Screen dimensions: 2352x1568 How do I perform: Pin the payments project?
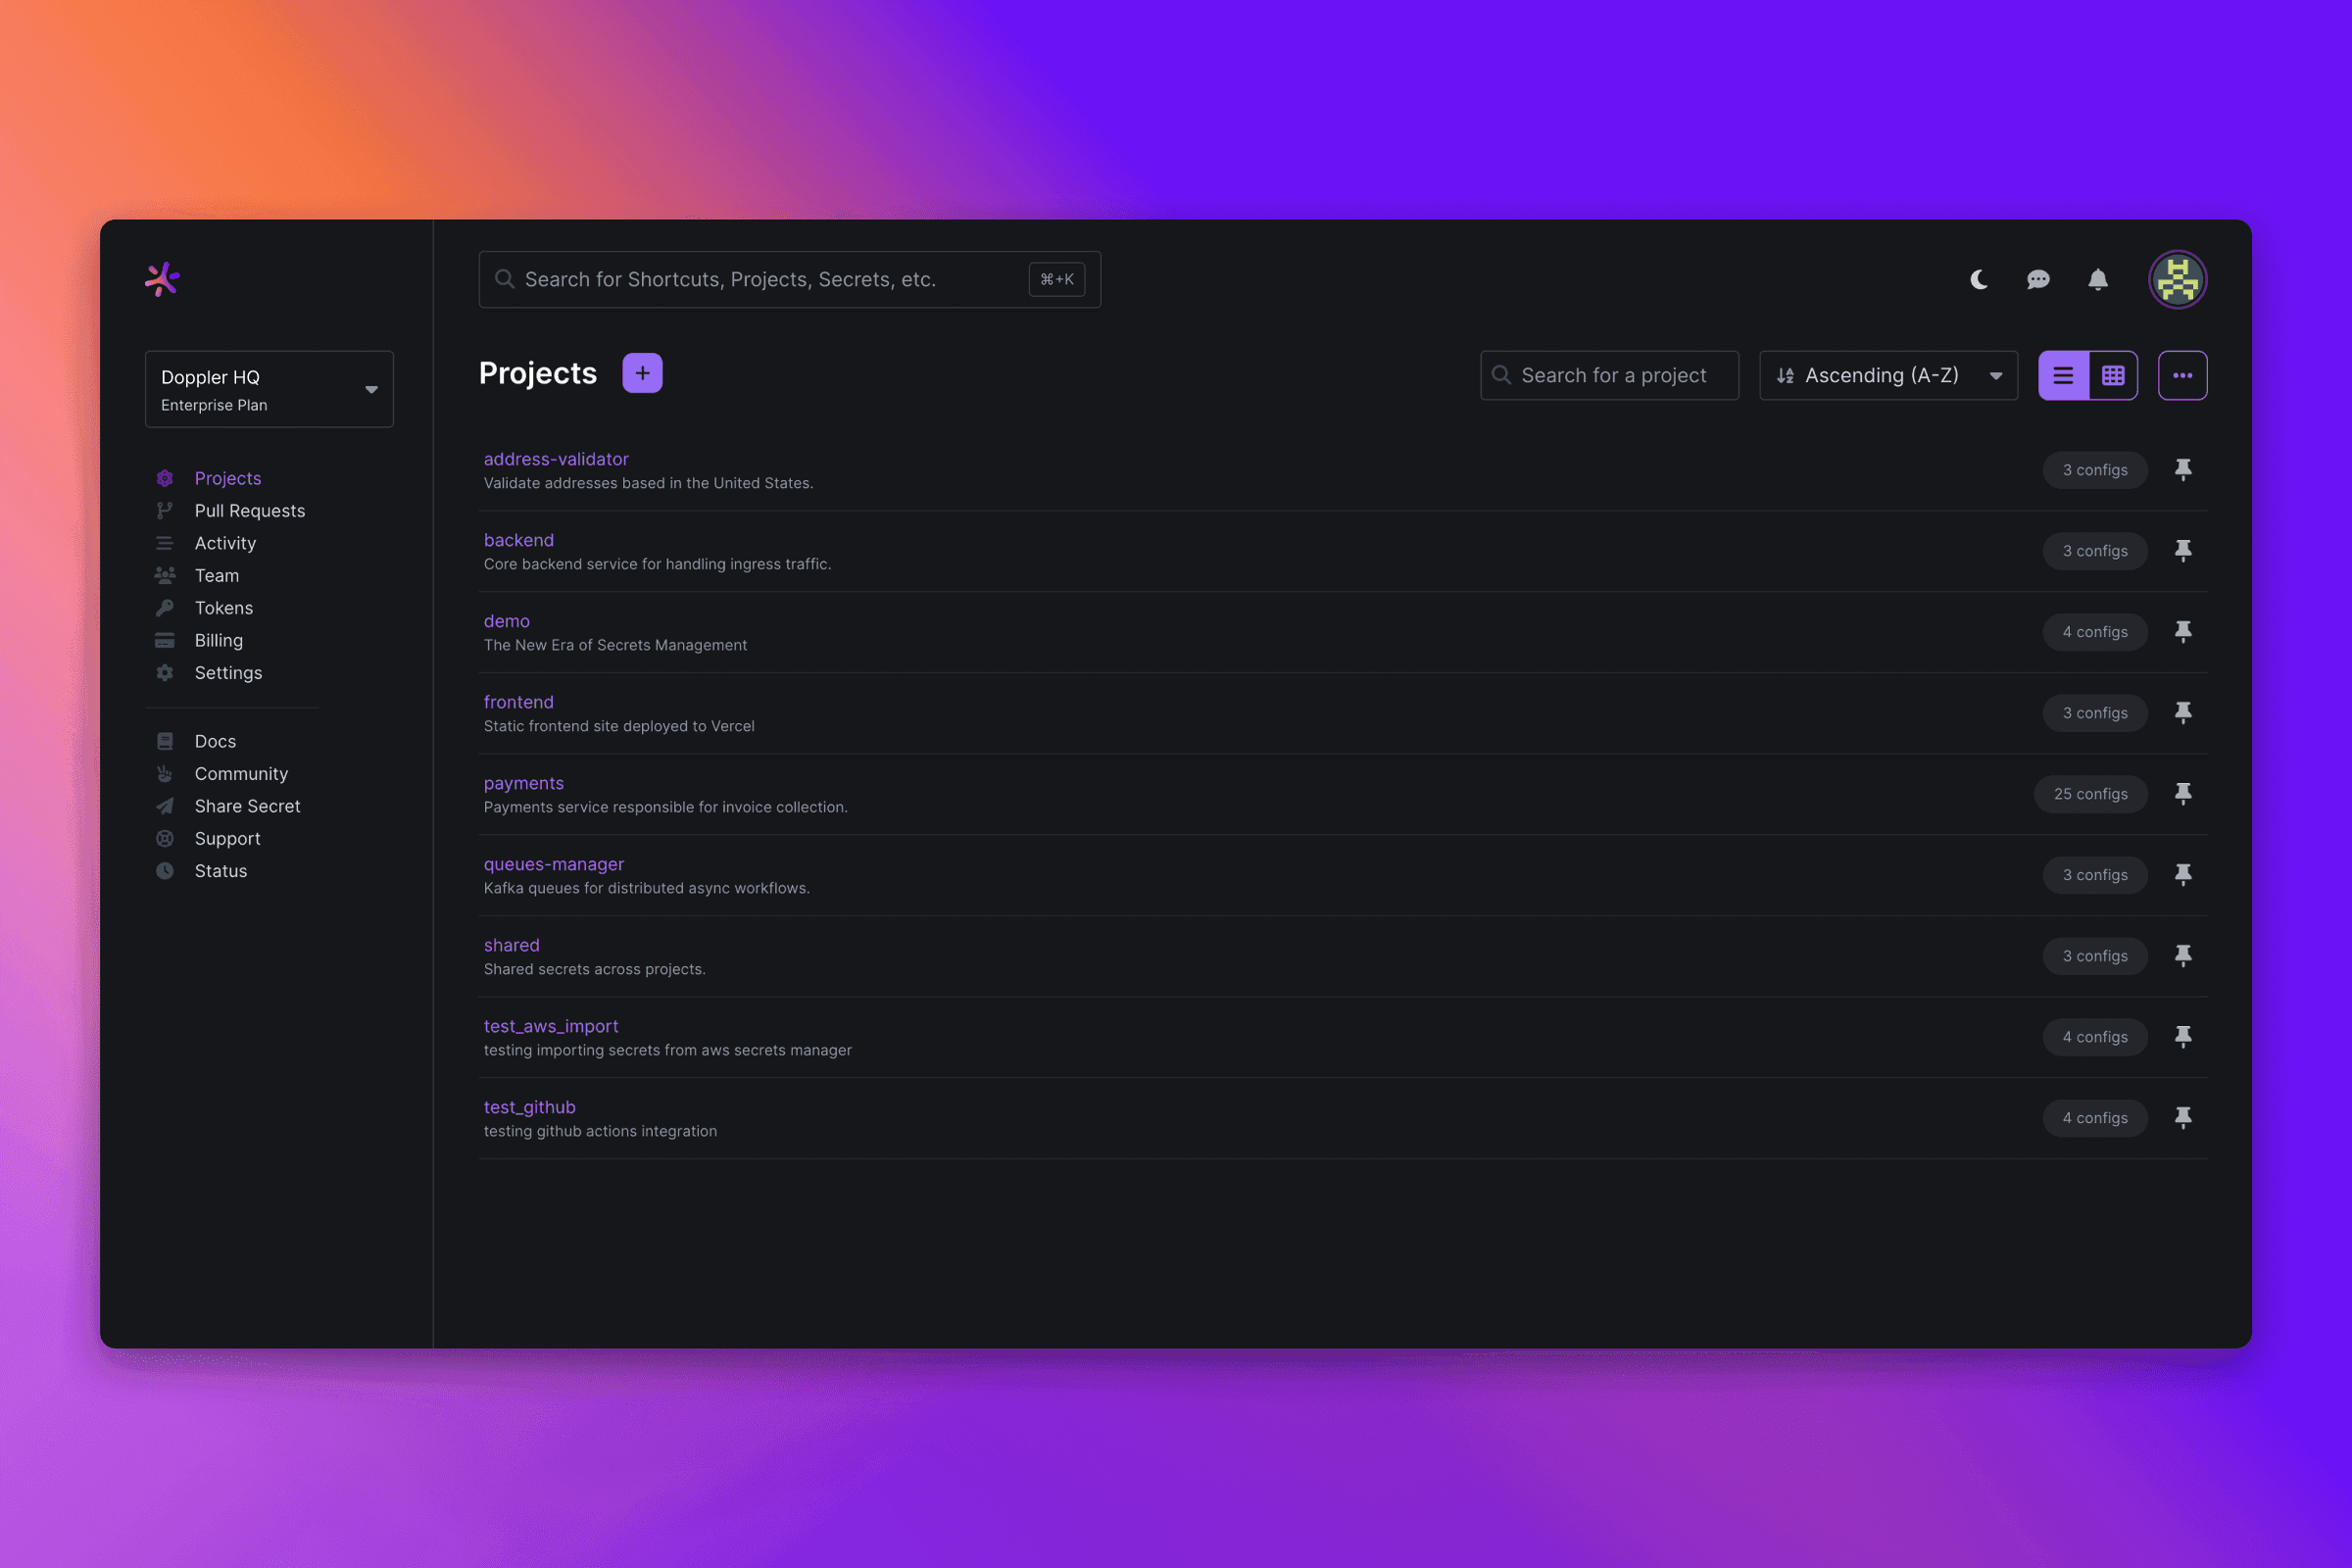click(2183, 794)
